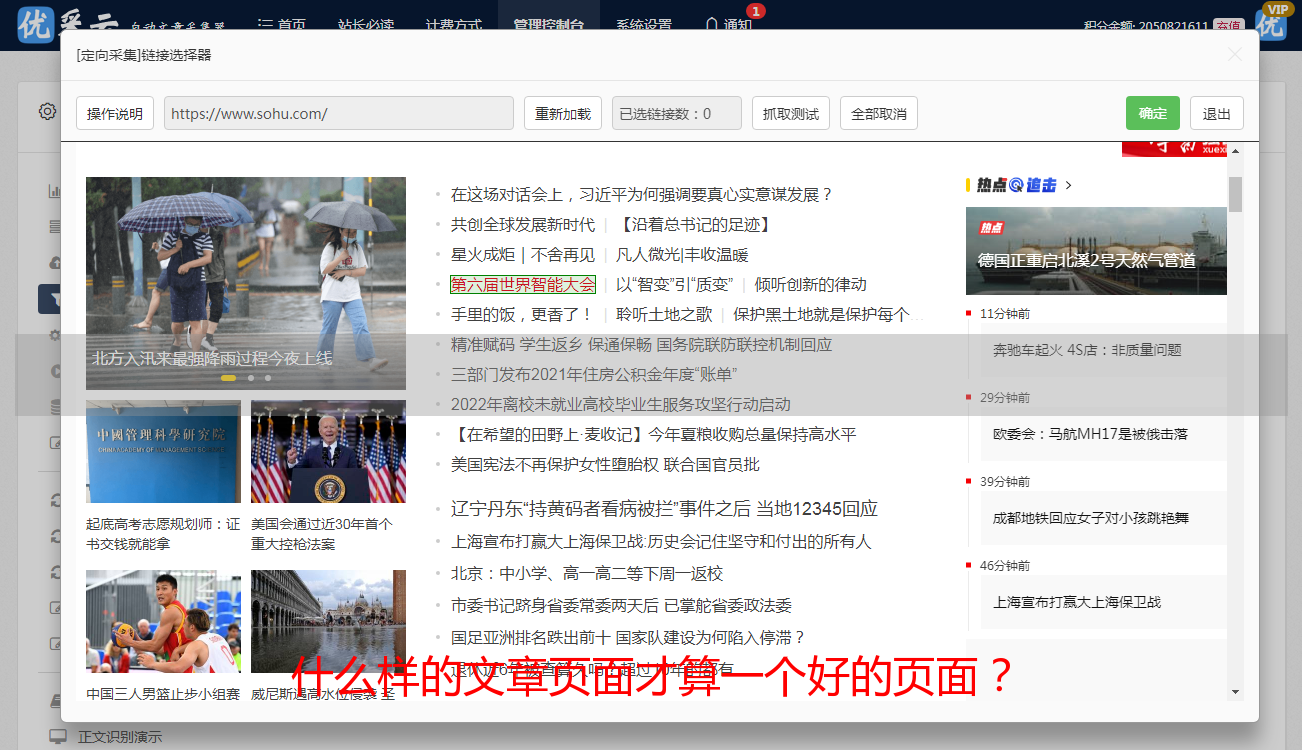Click the scrollbar up arrow in page preview
This screenshot has height=750, width=1302.
tap(1236, 151)
